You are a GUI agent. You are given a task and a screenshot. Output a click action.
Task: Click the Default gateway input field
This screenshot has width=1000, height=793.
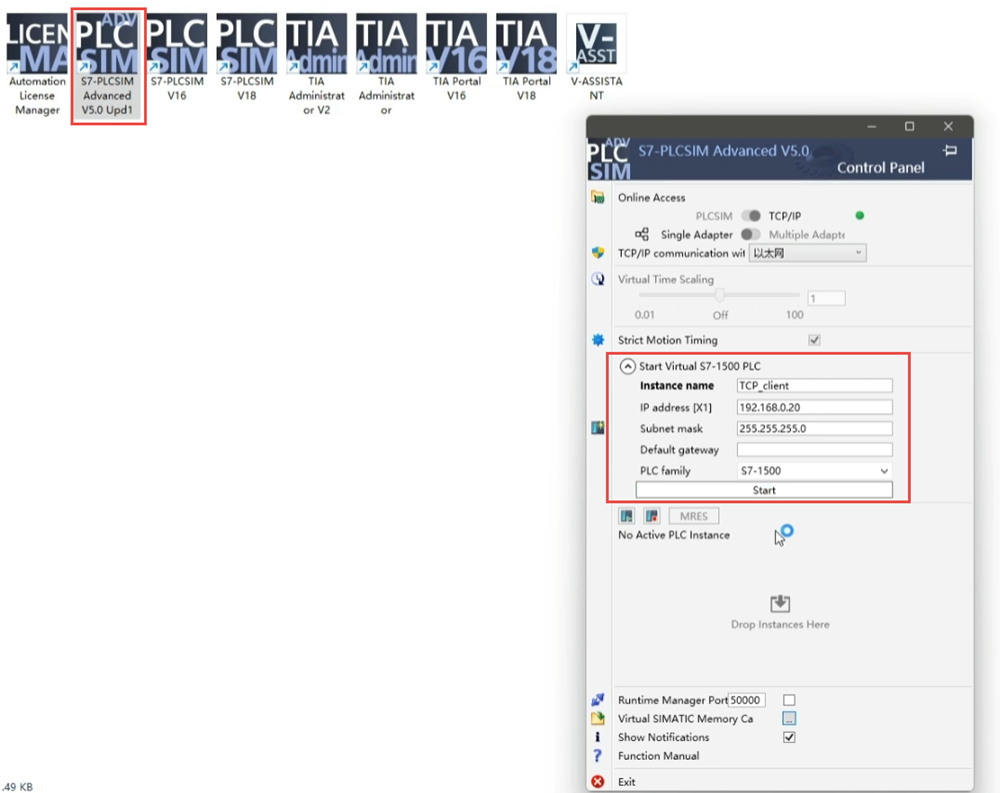814,450
